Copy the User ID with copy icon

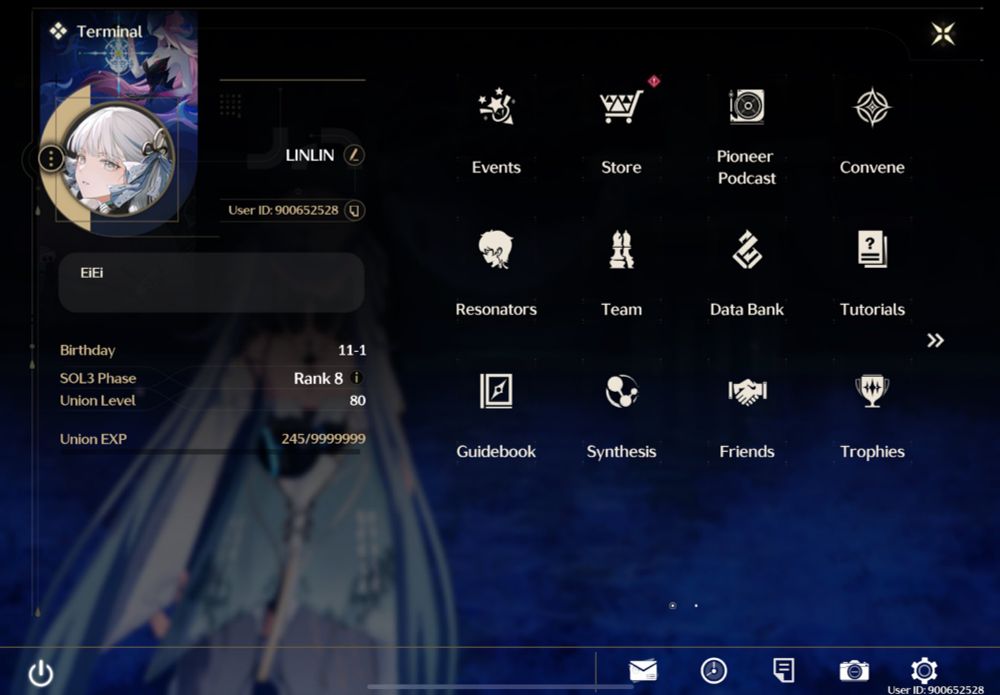[x=355, y=210]
